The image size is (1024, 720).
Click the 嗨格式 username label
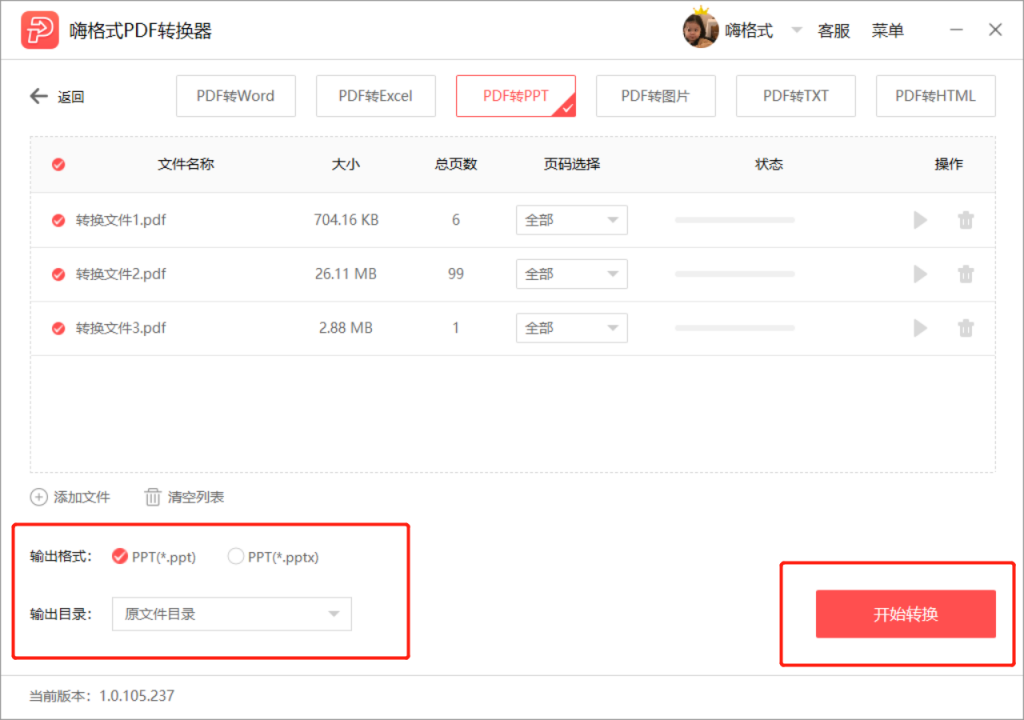coord(749,31)
